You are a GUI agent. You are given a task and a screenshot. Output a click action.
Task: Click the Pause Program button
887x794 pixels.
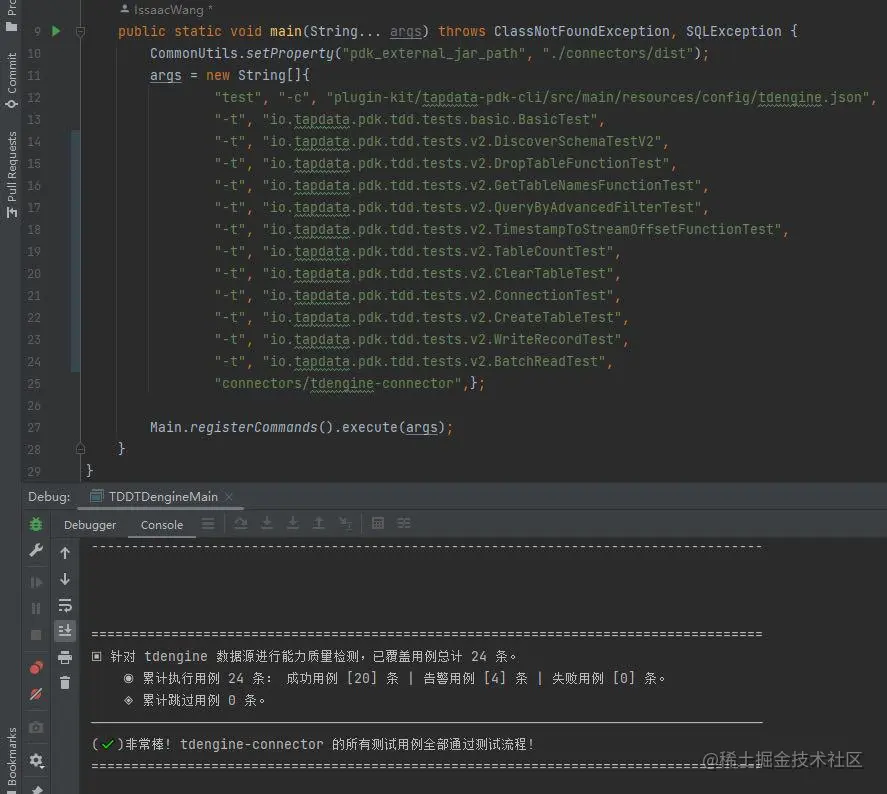[36, 609]
